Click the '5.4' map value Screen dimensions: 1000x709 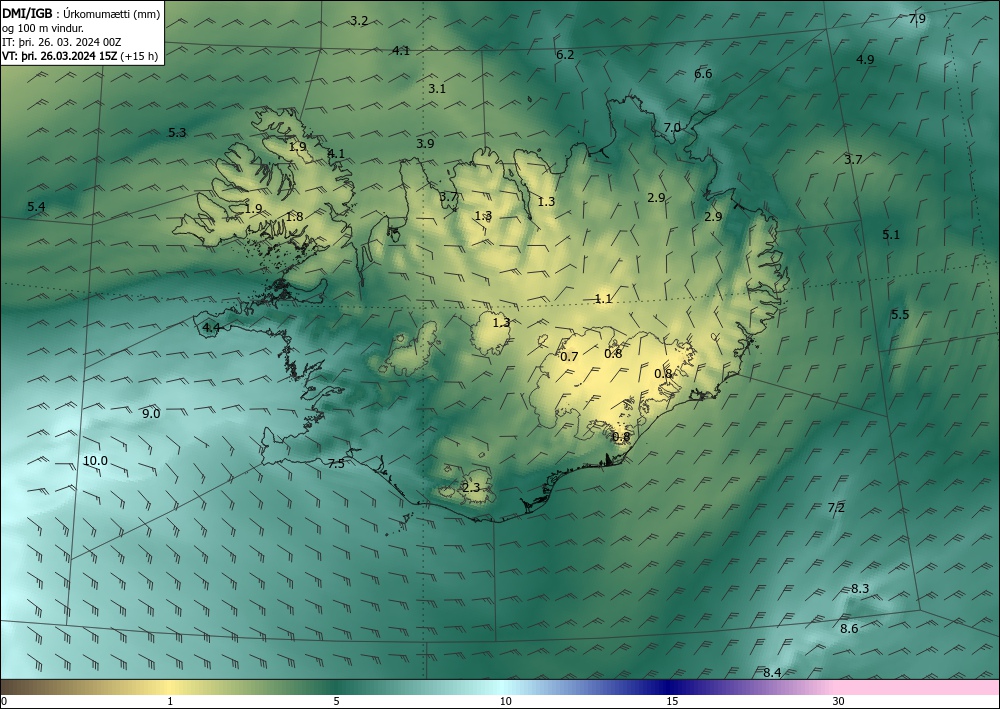pyautogui.click(x=36, y=207)
